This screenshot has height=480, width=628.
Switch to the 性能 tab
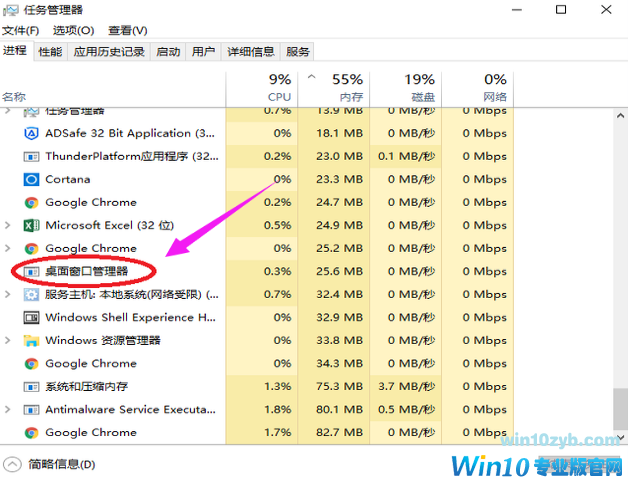point(51,52)
